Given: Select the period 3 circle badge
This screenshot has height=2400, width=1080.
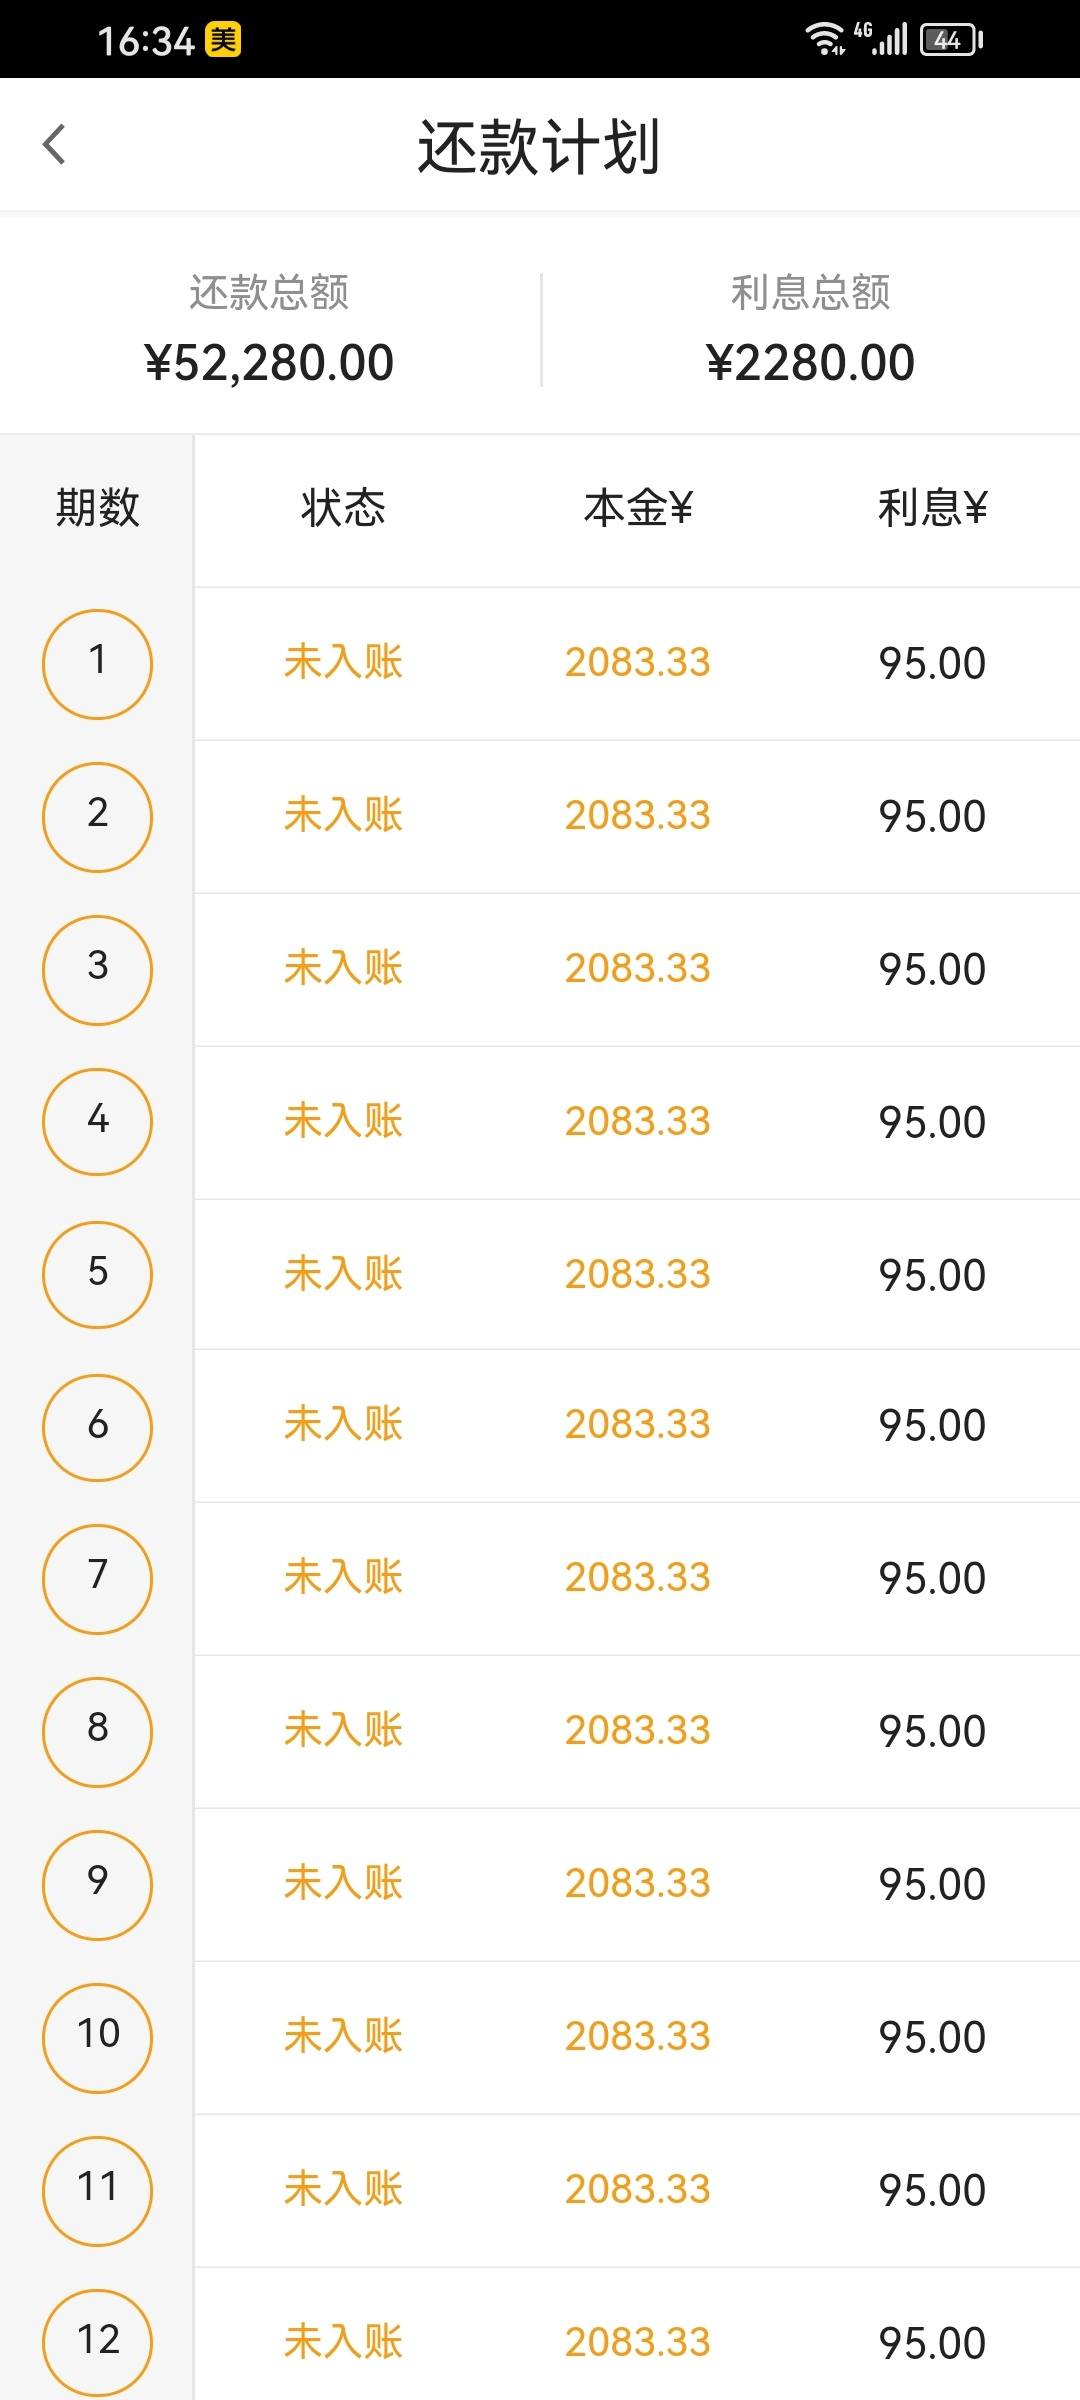Looking at the screenshot, I should tap(97, 970).
